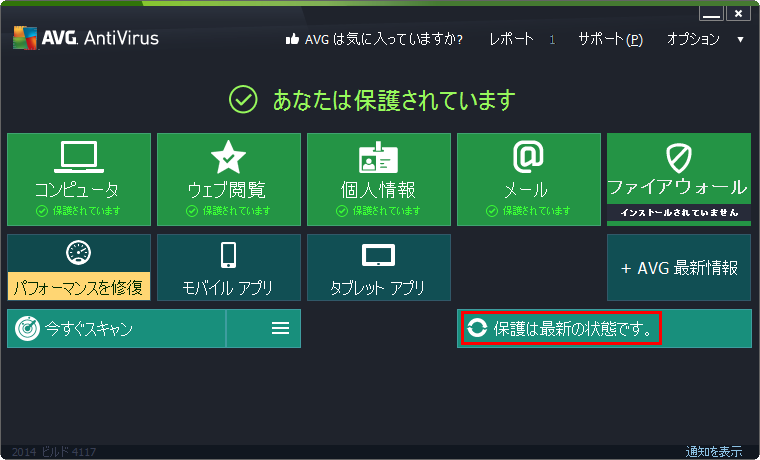760x460 pixels.
Task: Open the ファイアウォール shield tile
Action: [679, 179]
